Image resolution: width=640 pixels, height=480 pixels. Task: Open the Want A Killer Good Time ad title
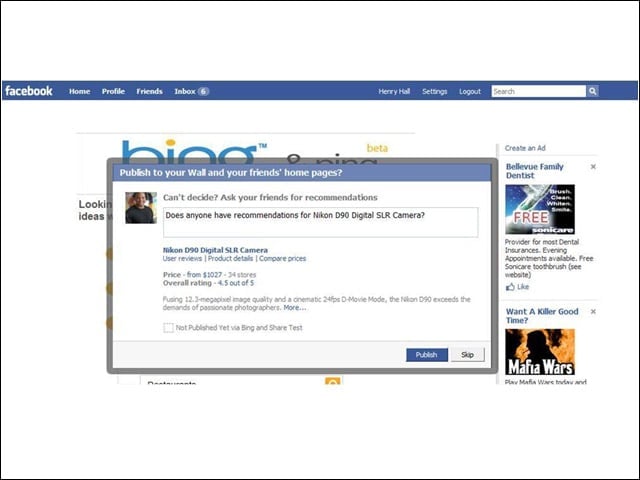[542, 316]
